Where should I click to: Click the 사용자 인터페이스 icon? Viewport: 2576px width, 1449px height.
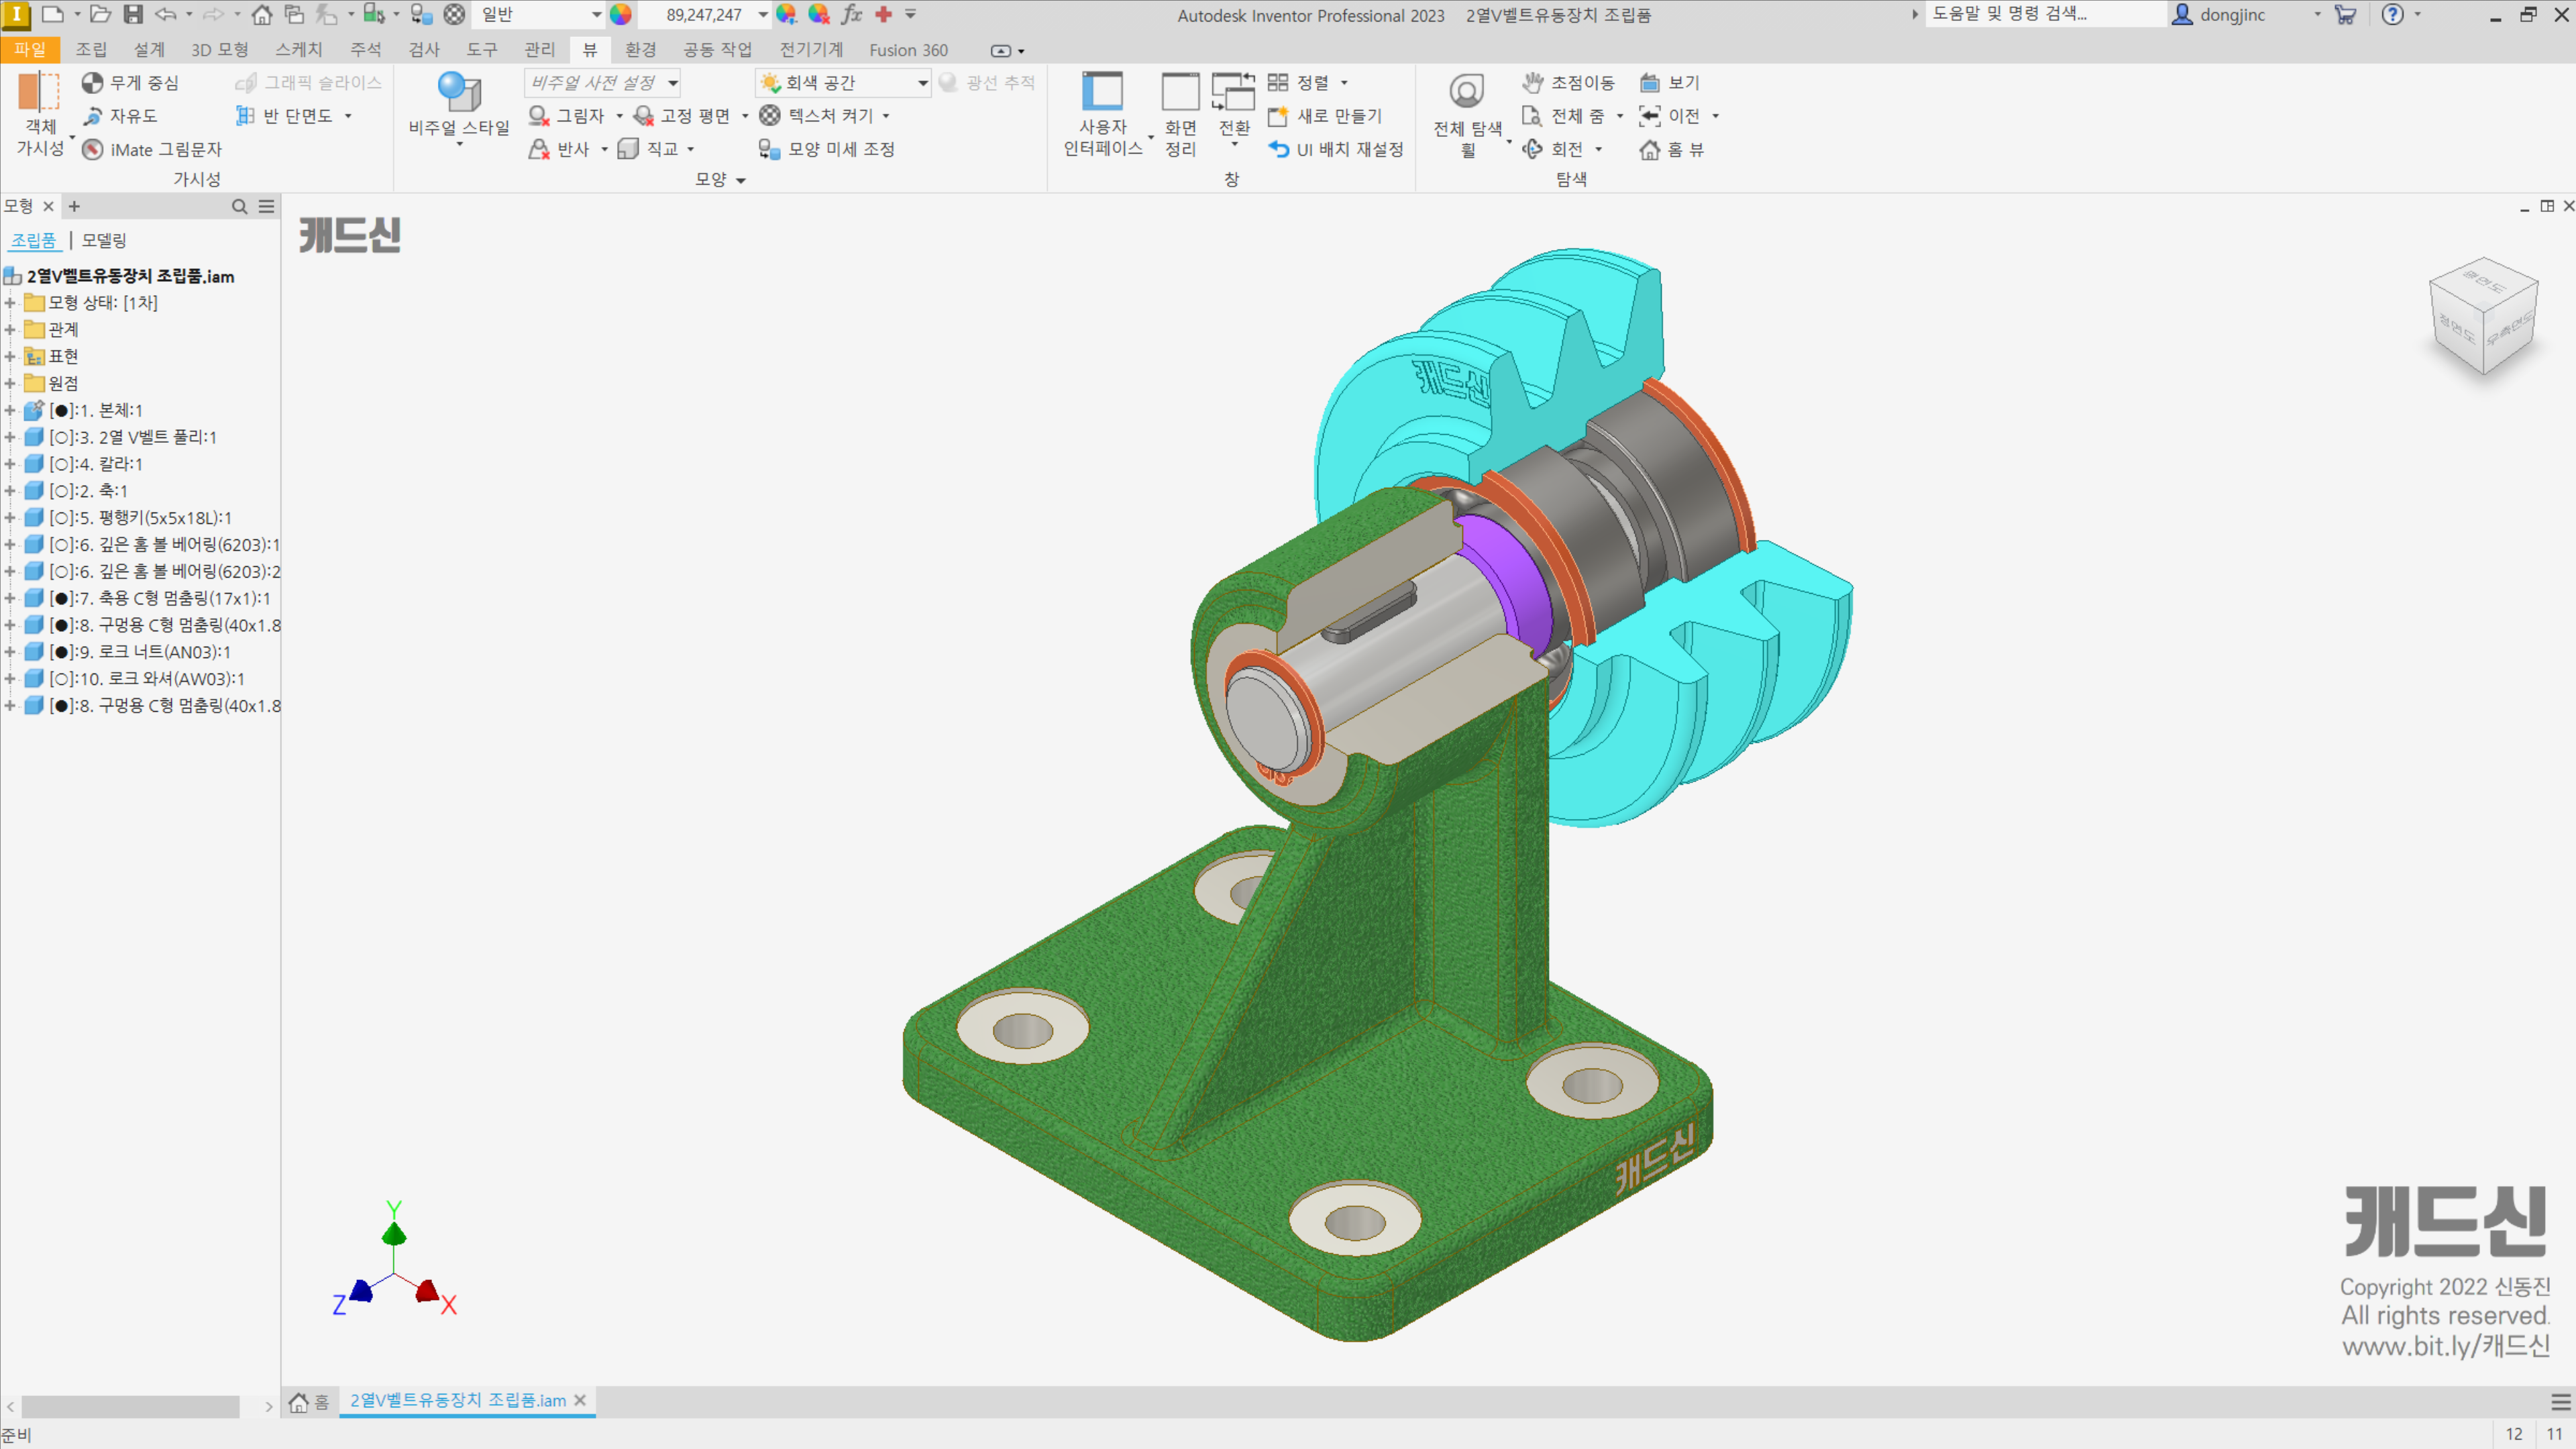point(1102,92)
